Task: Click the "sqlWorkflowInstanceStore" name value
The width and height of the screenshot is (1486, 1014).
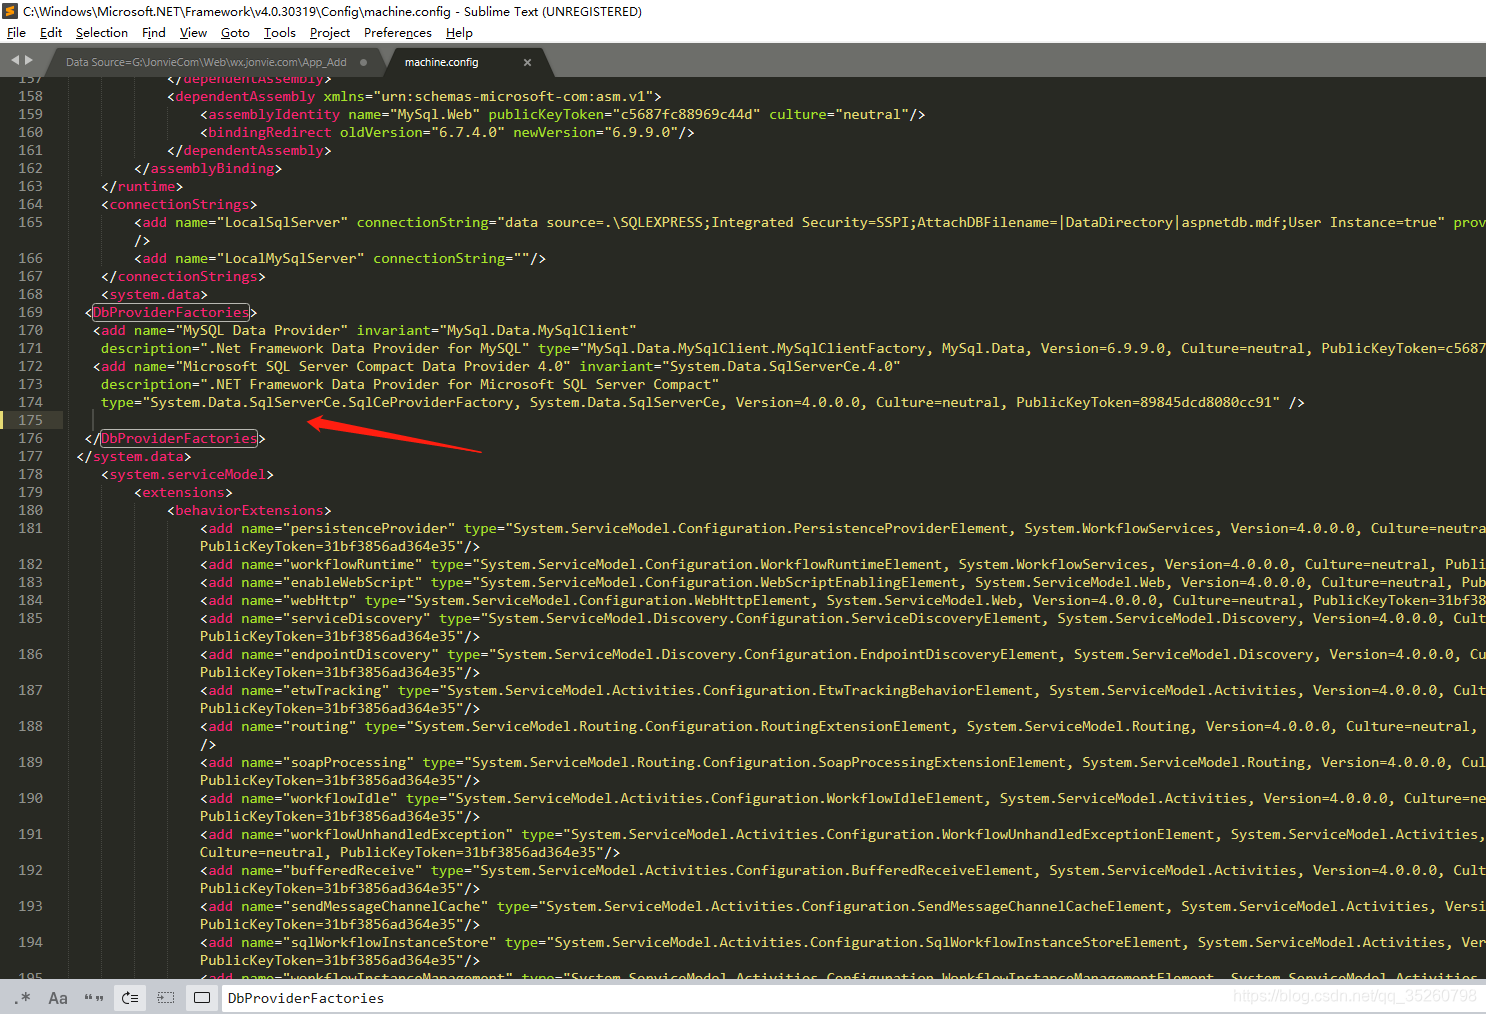Action: (x=389, y=942)
